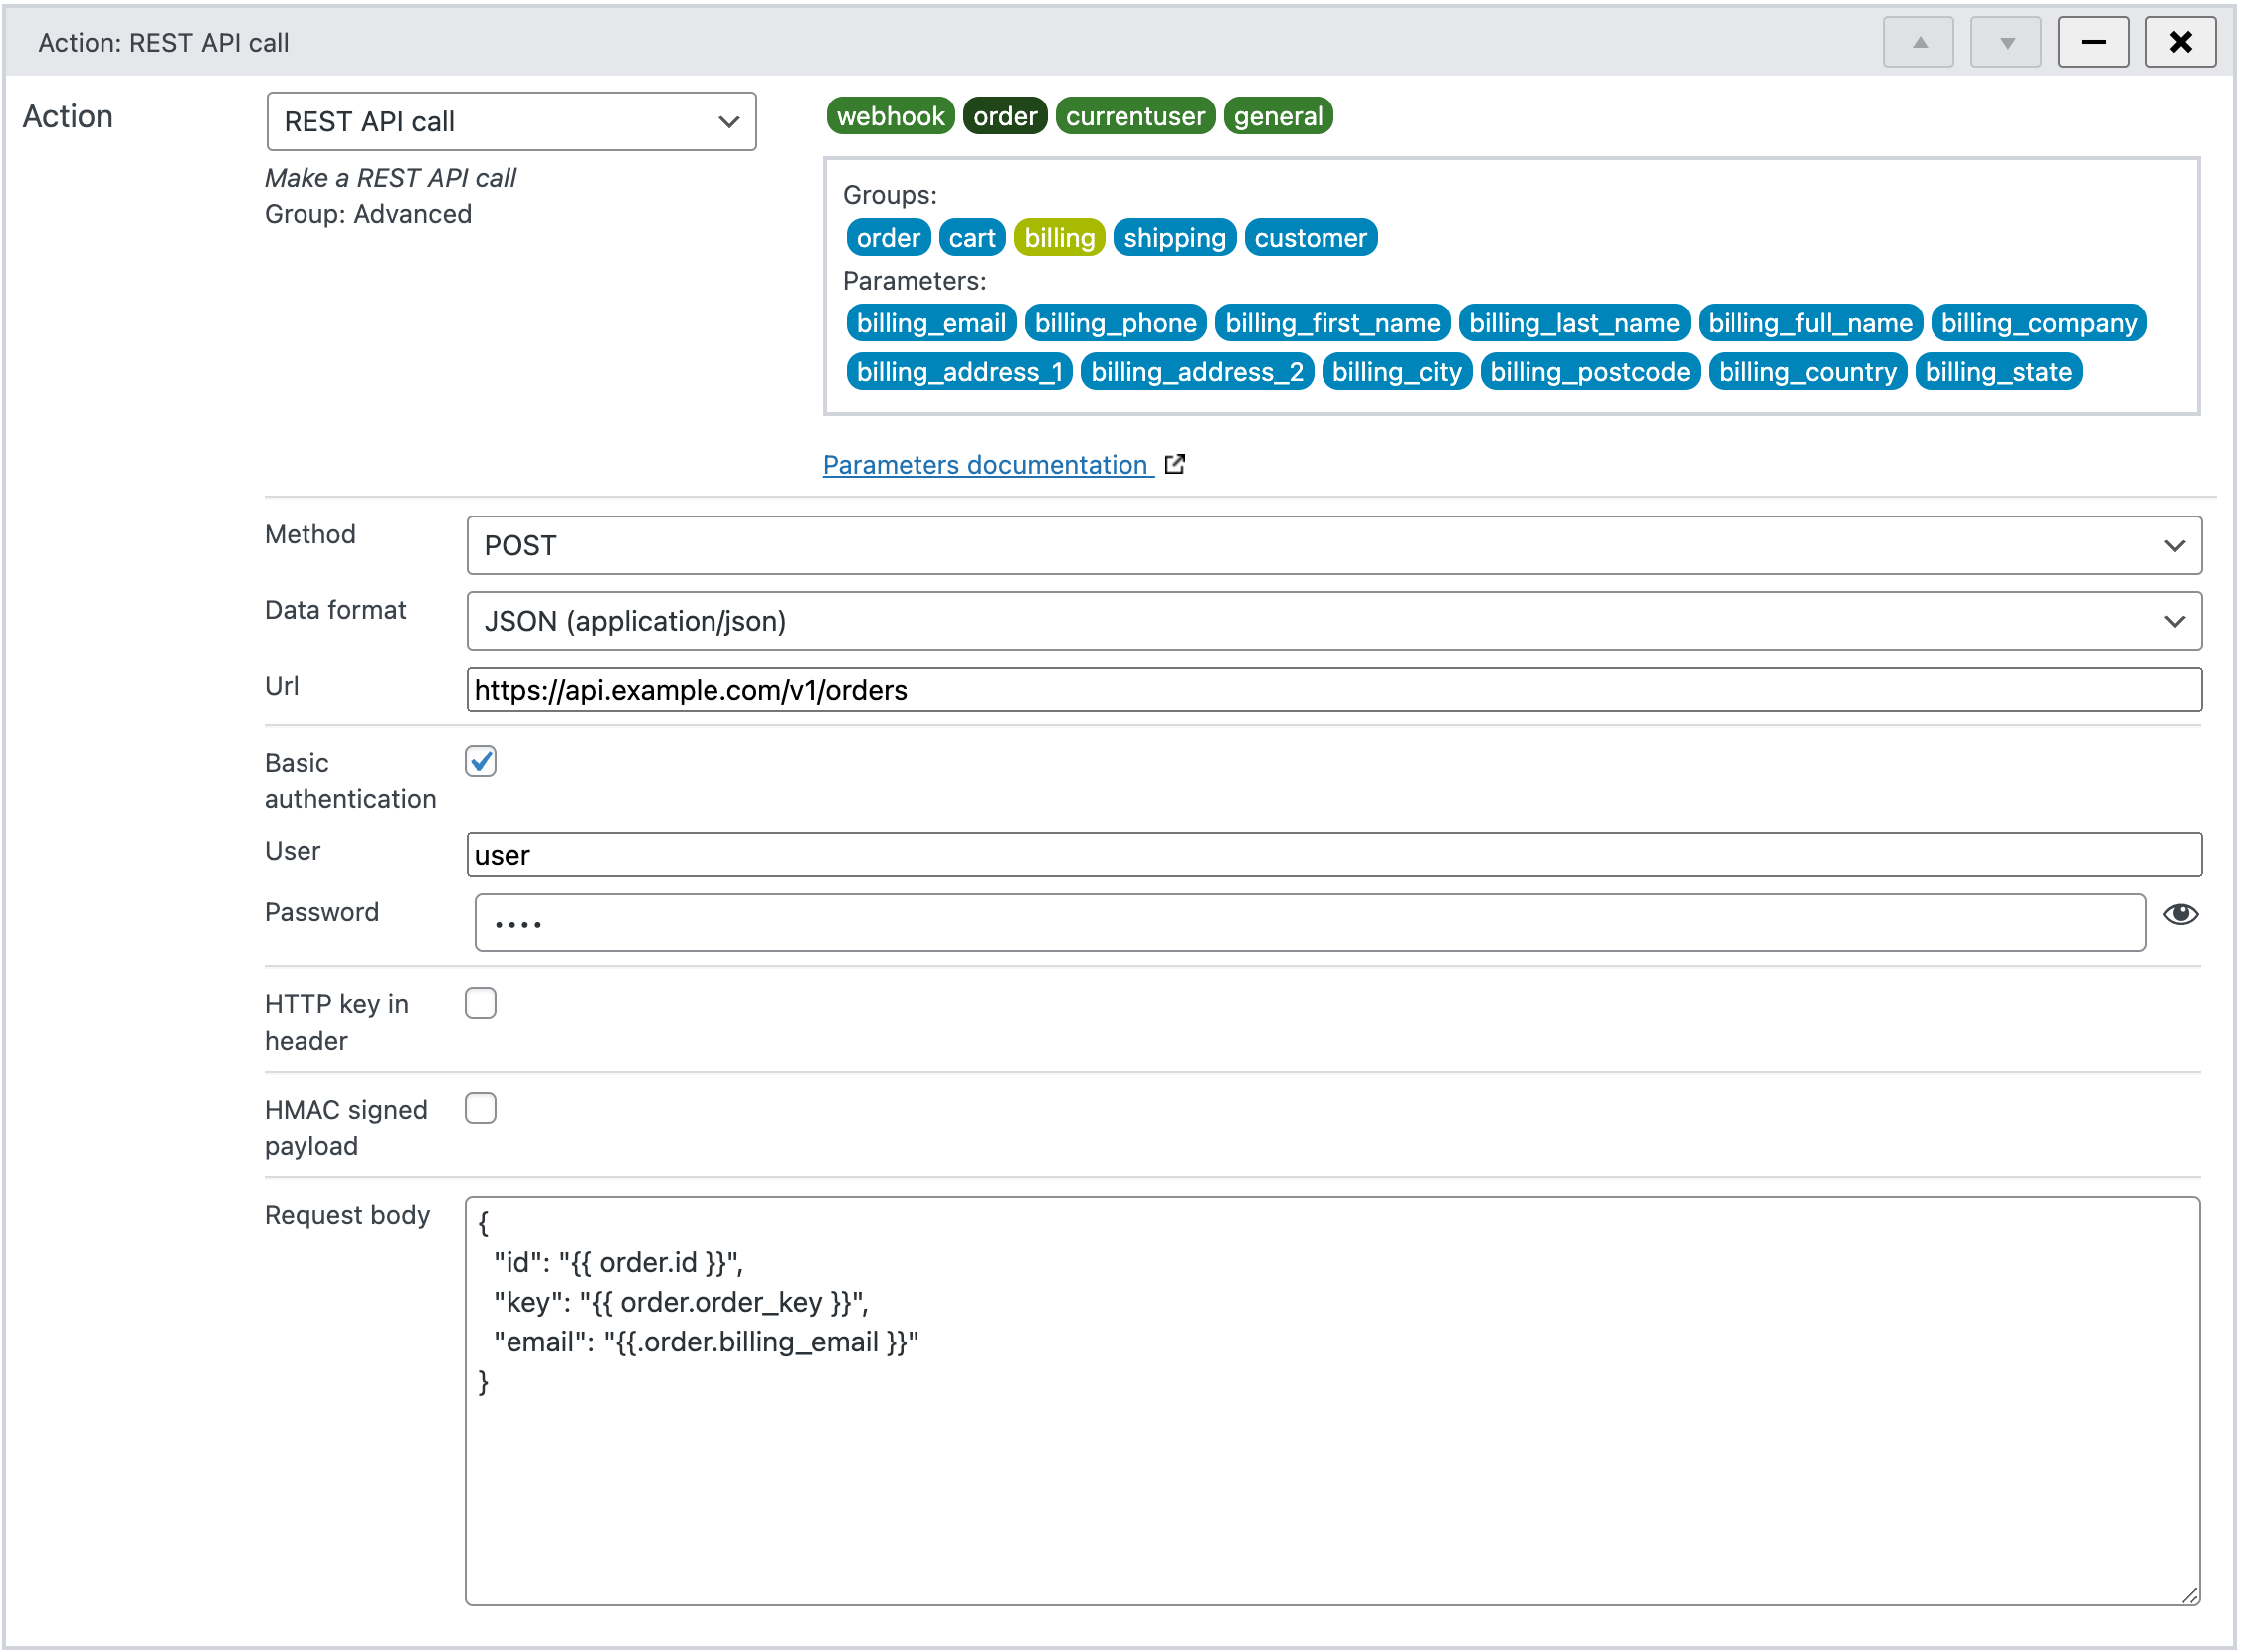This screenshot has width=2241, height=1652.
Task: Uncheck Basic authentication
Action: tap(480, 762)
